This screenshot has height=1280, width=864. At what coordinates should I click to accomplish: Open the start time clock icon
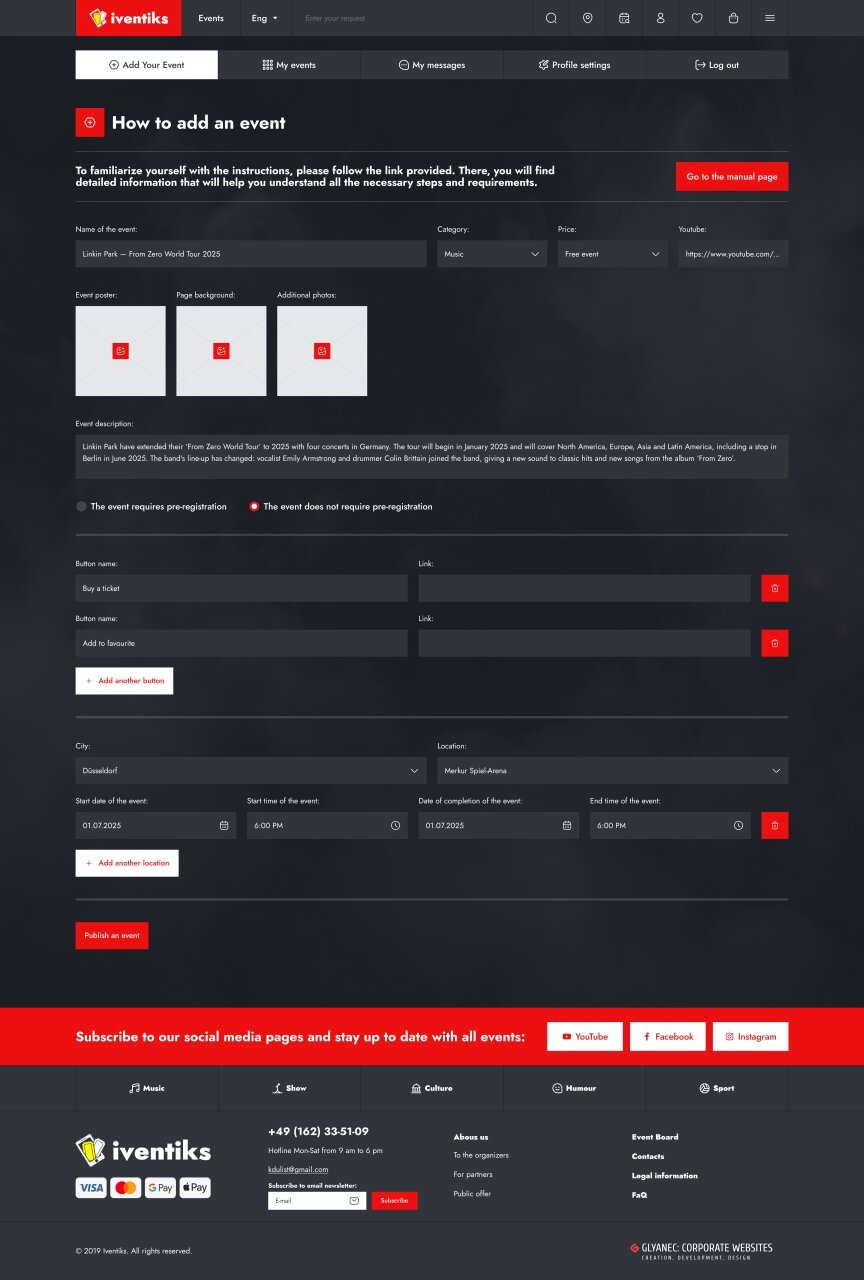395,826
